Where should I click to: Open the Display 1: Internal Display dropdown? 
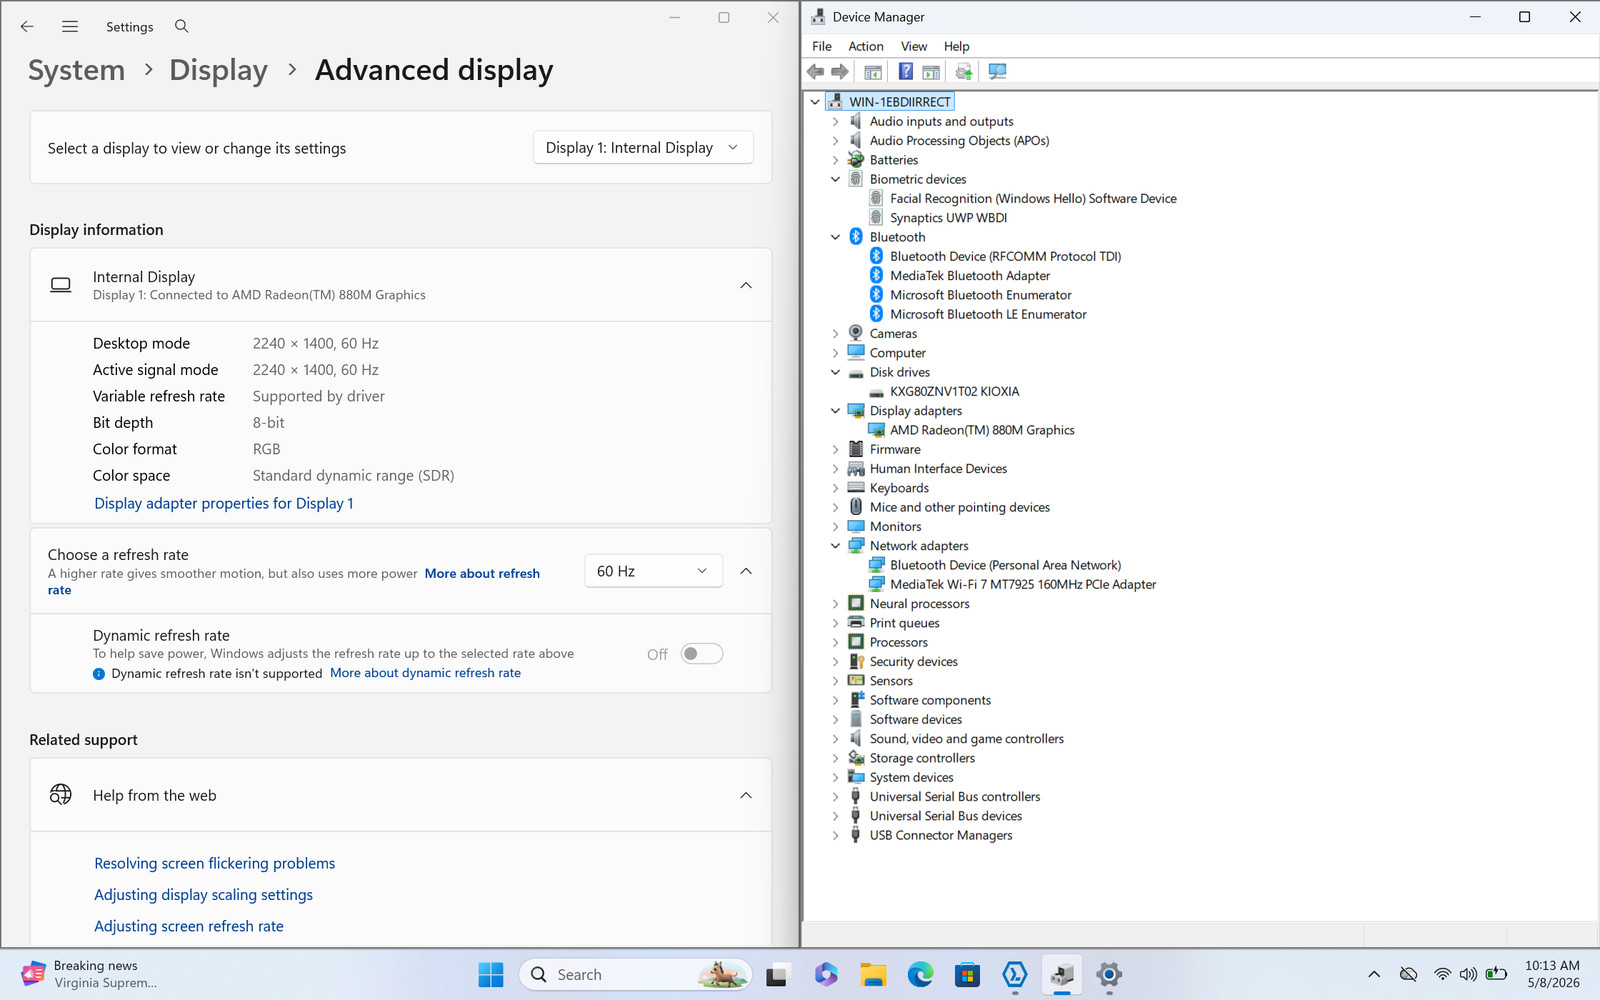pos(643,148)
